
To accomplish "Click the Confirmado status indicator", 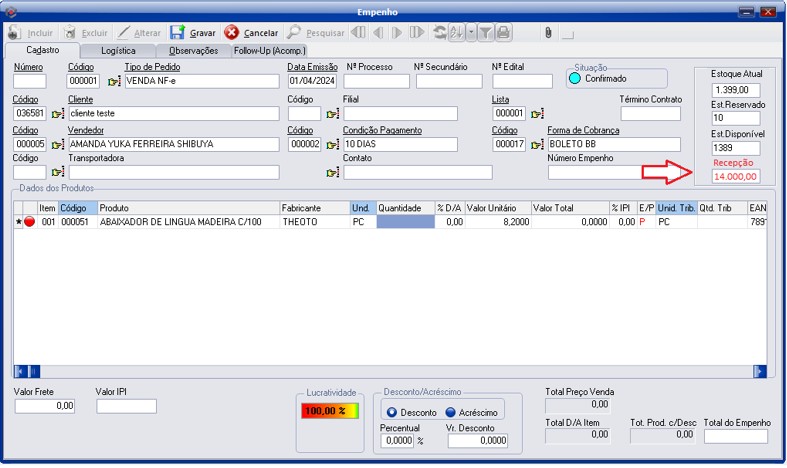I will [x=575, y=78].
